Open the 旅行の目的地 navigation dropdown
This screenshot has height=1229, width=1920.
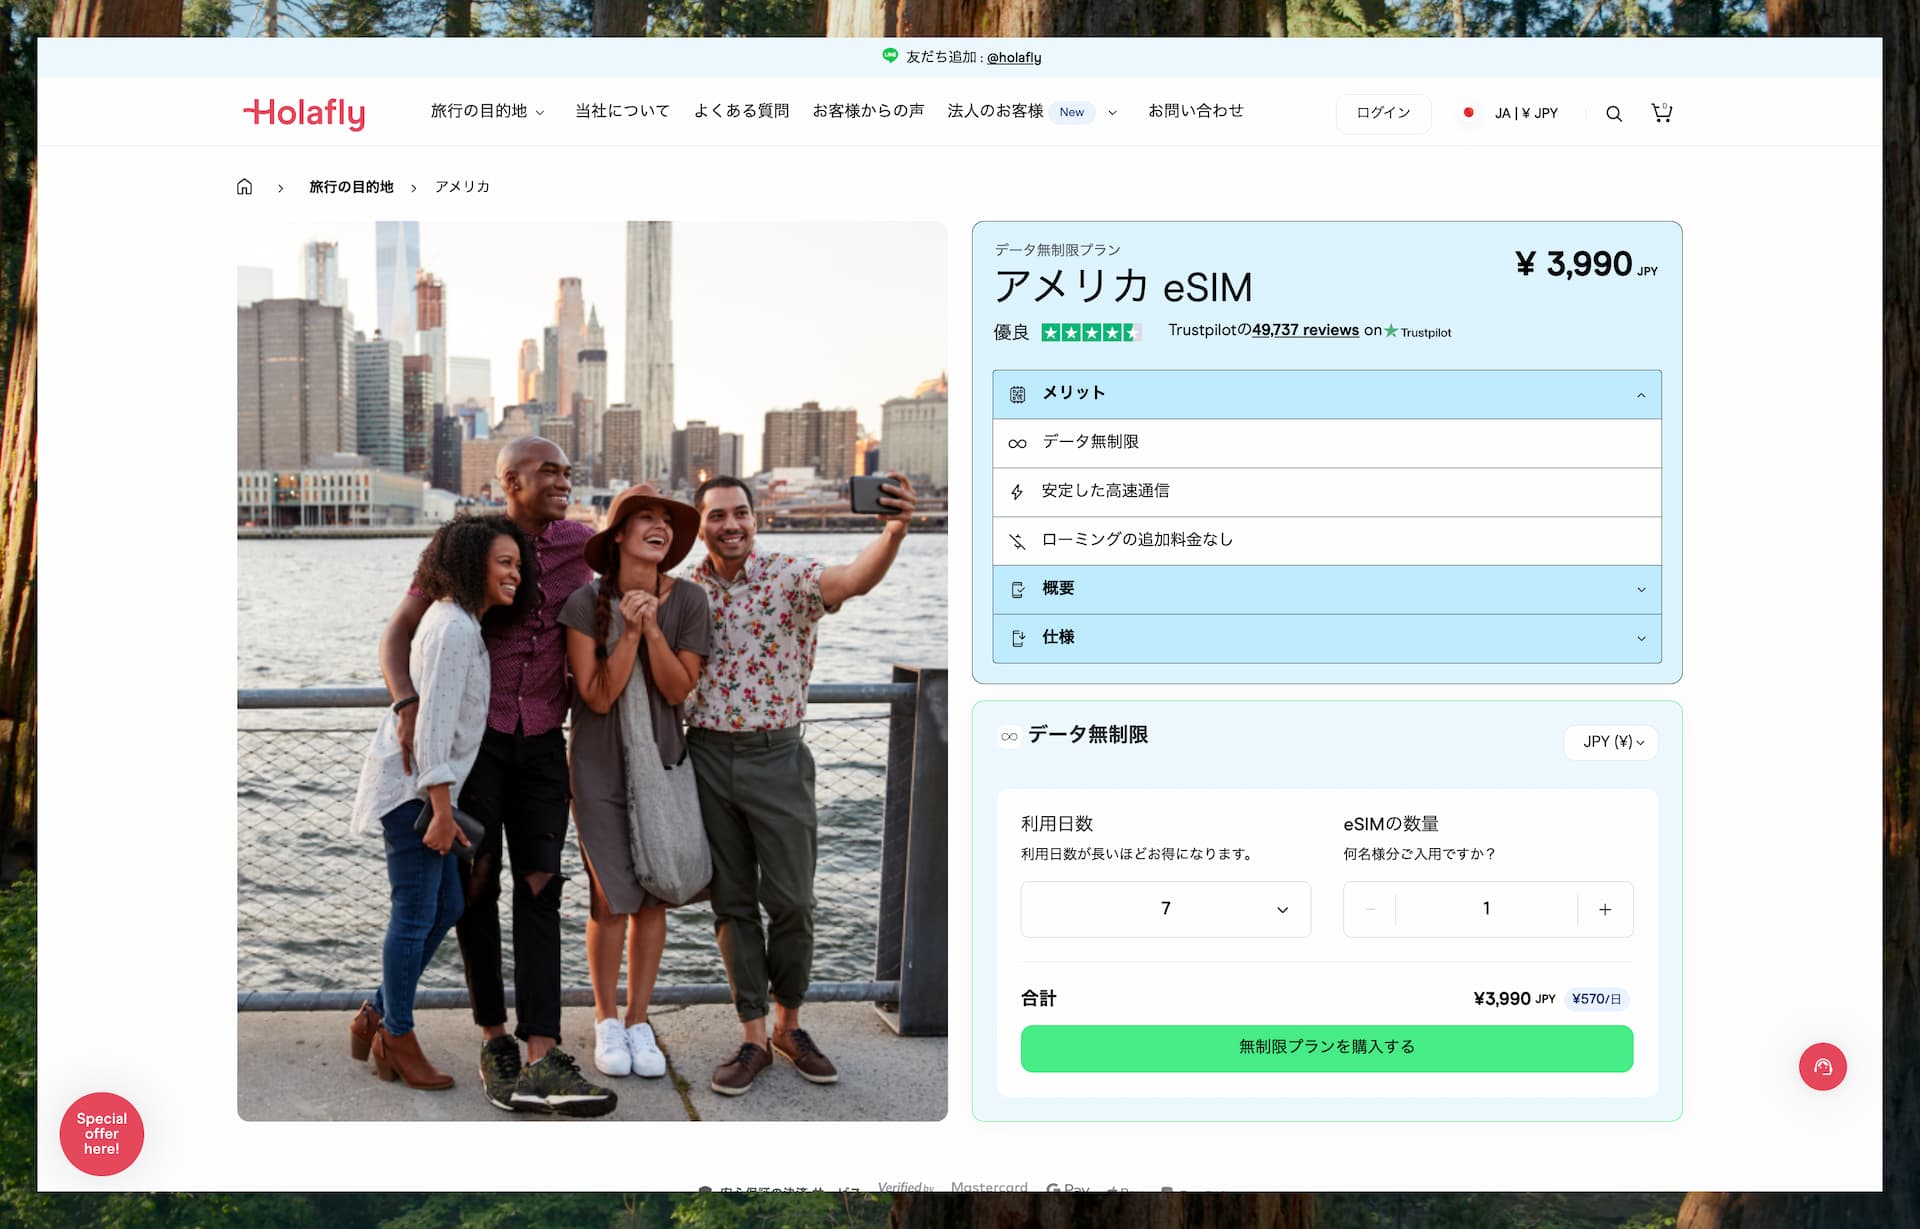tap(487, 111)
